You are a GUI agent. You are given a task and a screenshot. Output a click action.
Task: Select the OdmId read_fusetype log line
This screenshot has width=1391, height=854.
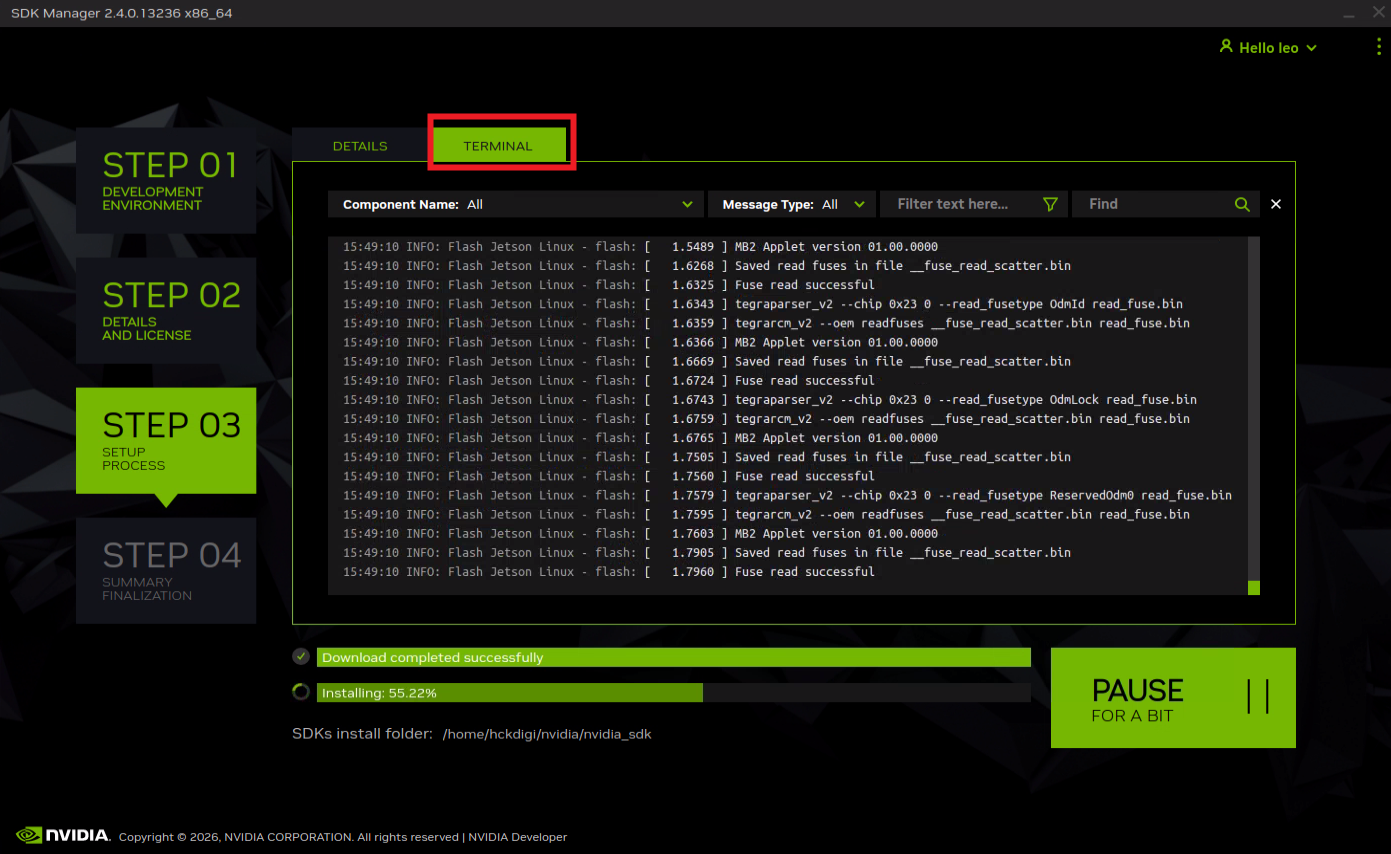tap(763, 304)
